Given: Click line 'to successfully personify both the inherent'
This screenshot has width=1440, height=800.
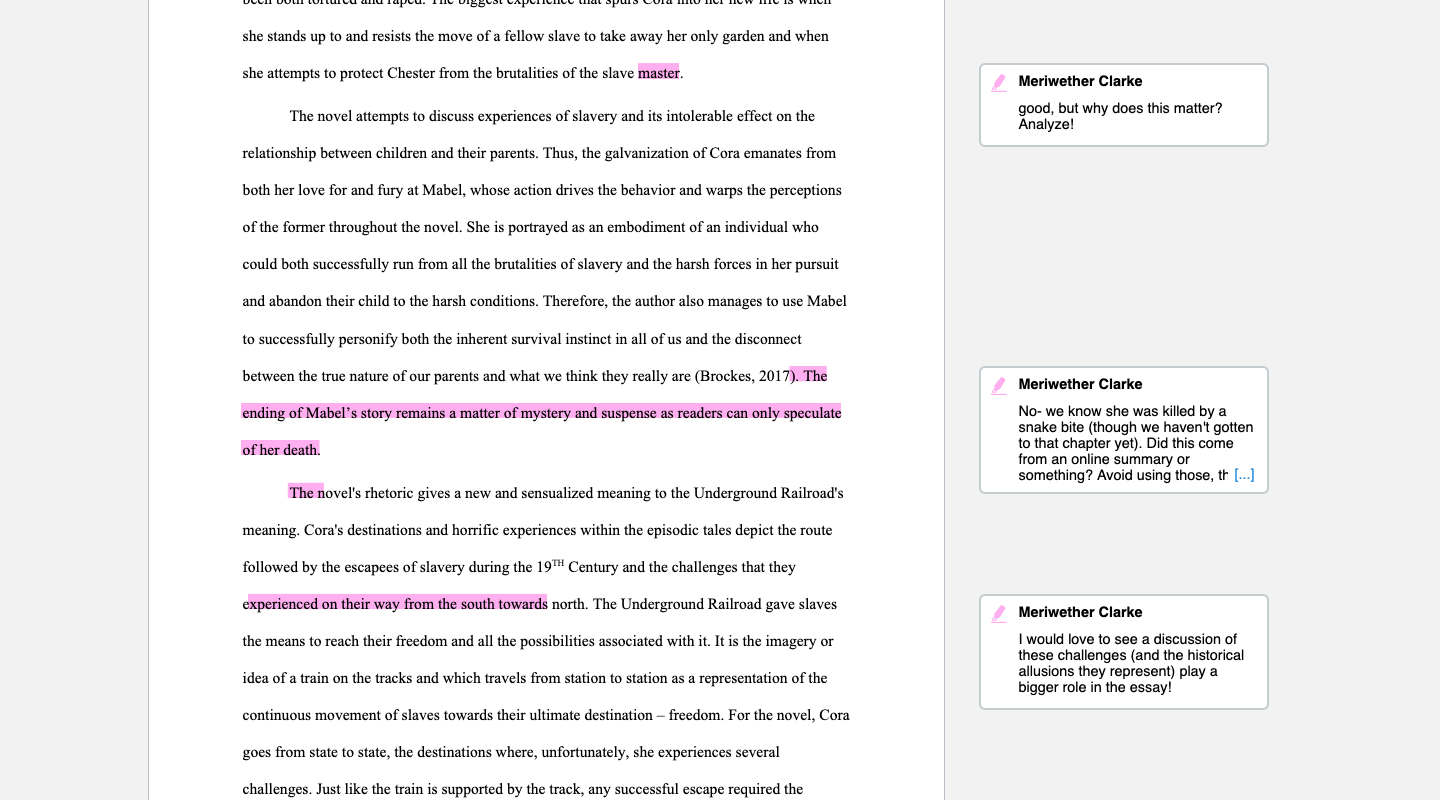Looking at the screenshot, I should tap(522, 339).
